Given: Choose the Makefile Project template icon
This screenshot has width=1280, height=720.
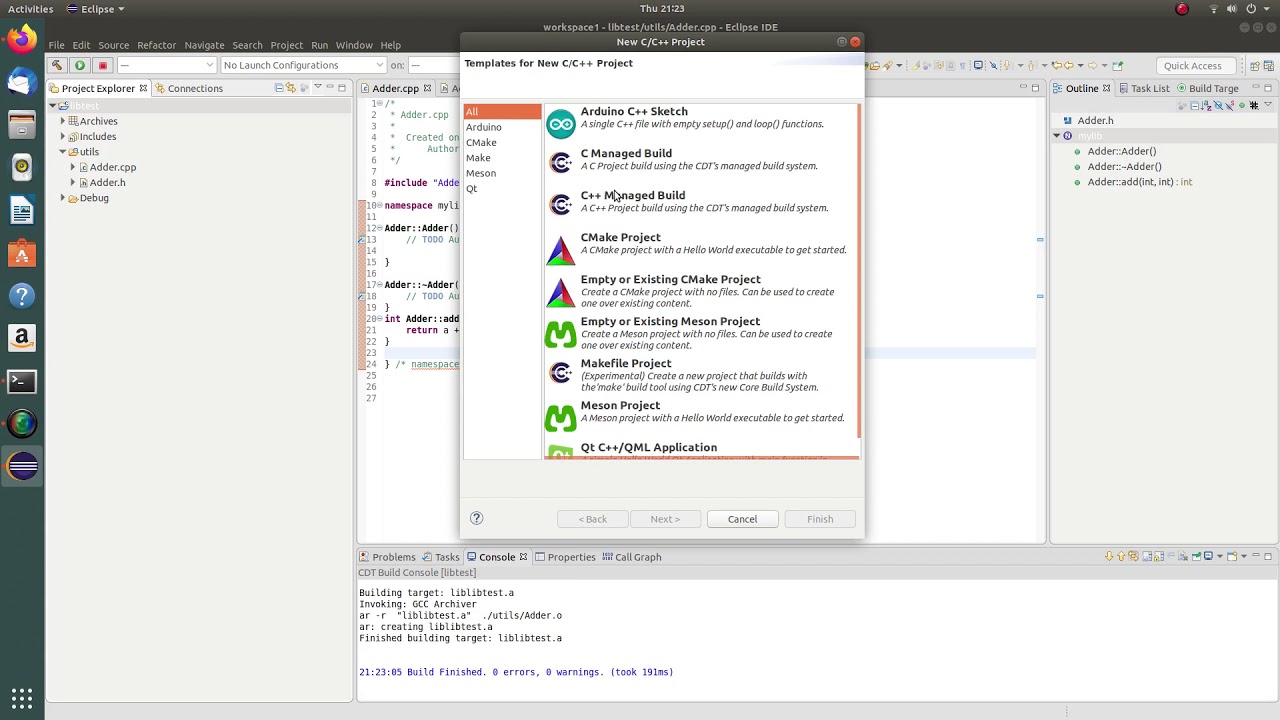Looking at the screenshot, I should [561, 373].
